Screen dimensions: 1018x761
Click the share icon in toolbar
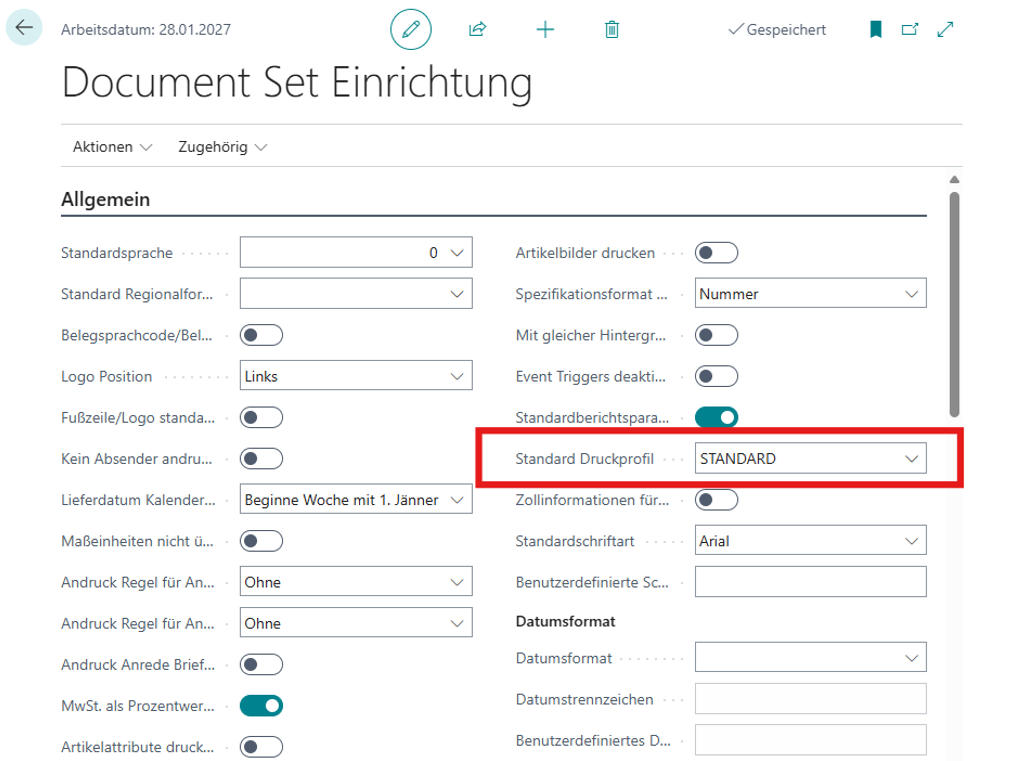coord(477,30)
